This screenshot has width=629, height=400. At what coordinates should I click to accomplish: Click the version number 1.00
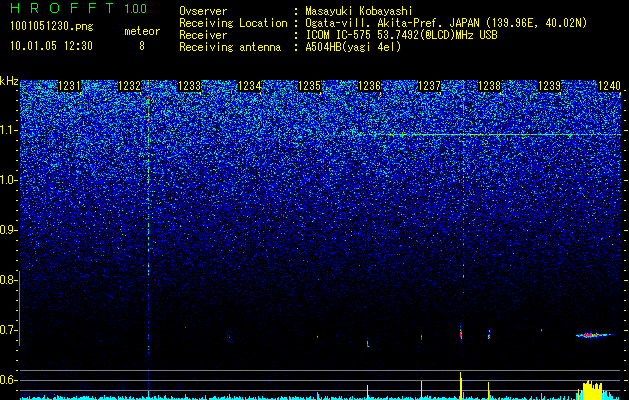click(x=136, y=8)
